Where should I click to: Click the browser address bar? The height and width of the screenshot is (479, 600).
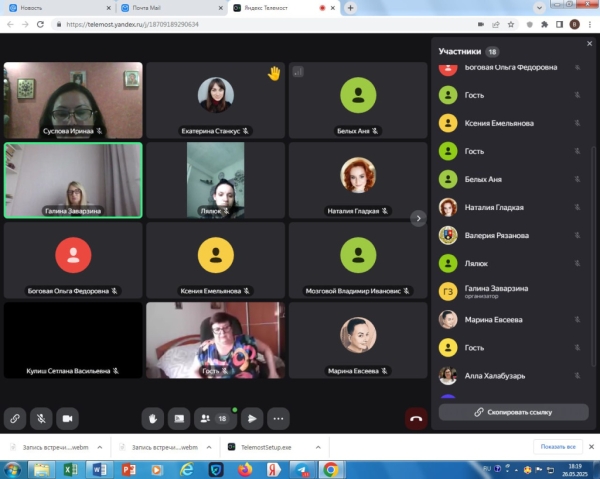coord(250,23)
